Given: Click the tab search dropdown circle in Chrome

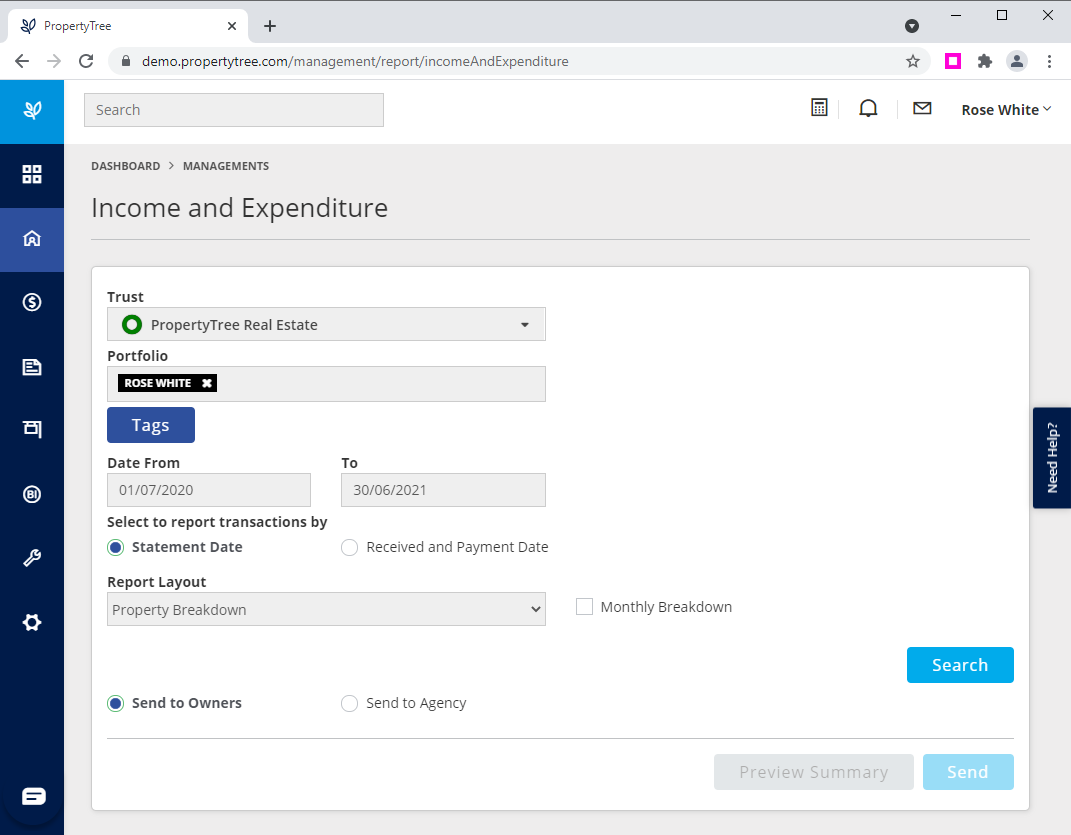Looking at the screenshot, I should 911,26.
